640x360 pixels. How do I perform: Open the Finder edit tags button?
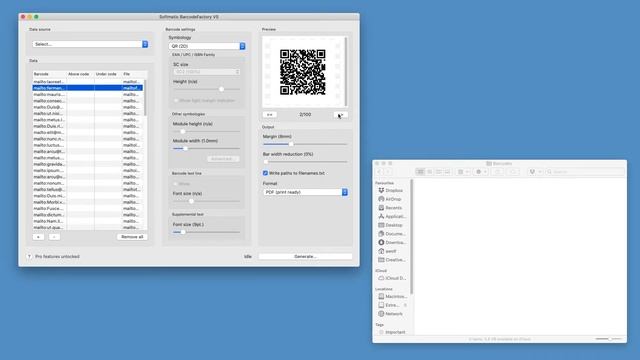click(513, 172)
